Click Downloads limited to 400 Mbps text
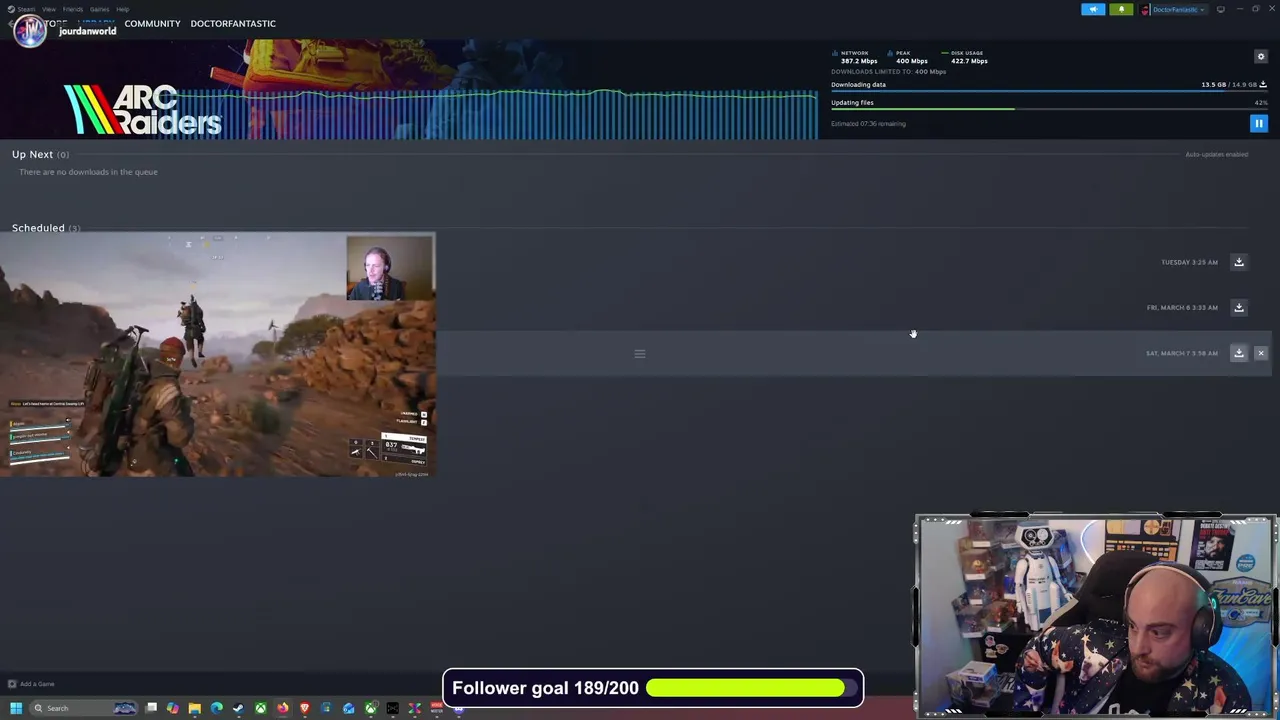The image size is (1280, 720). (x=888, y=72)
